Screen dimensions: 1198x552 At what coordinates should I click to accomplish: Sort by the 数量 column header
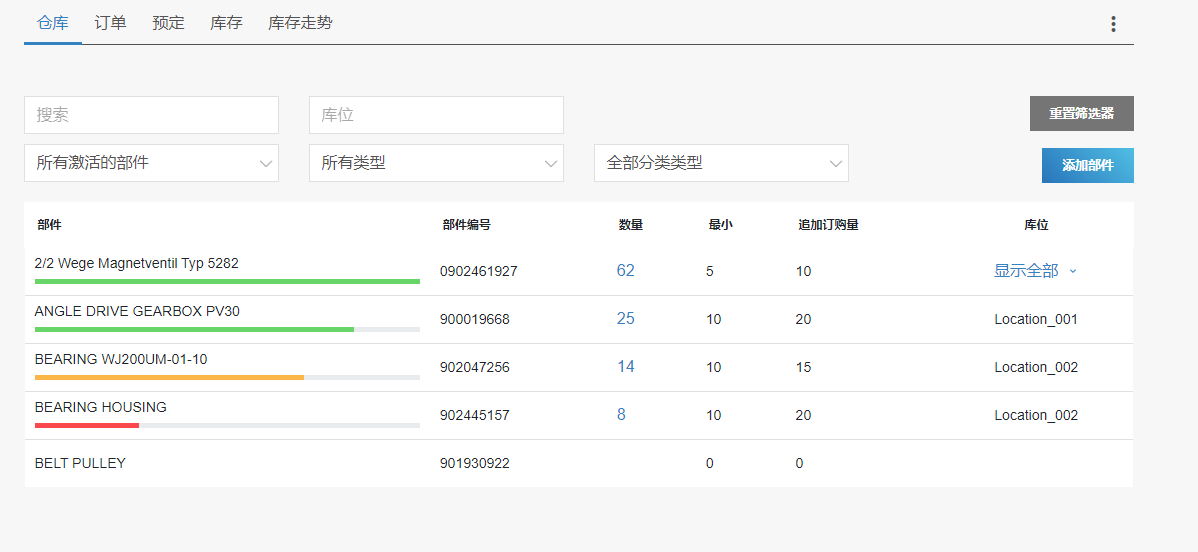tap(630, 225)
